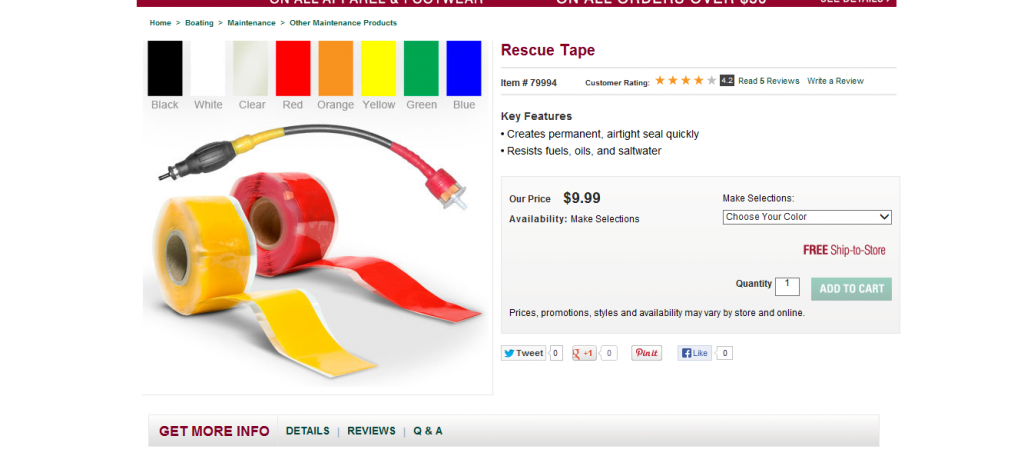Click the star rating icons
This screenshot has width=1024, height=455.
click(686, 80)
